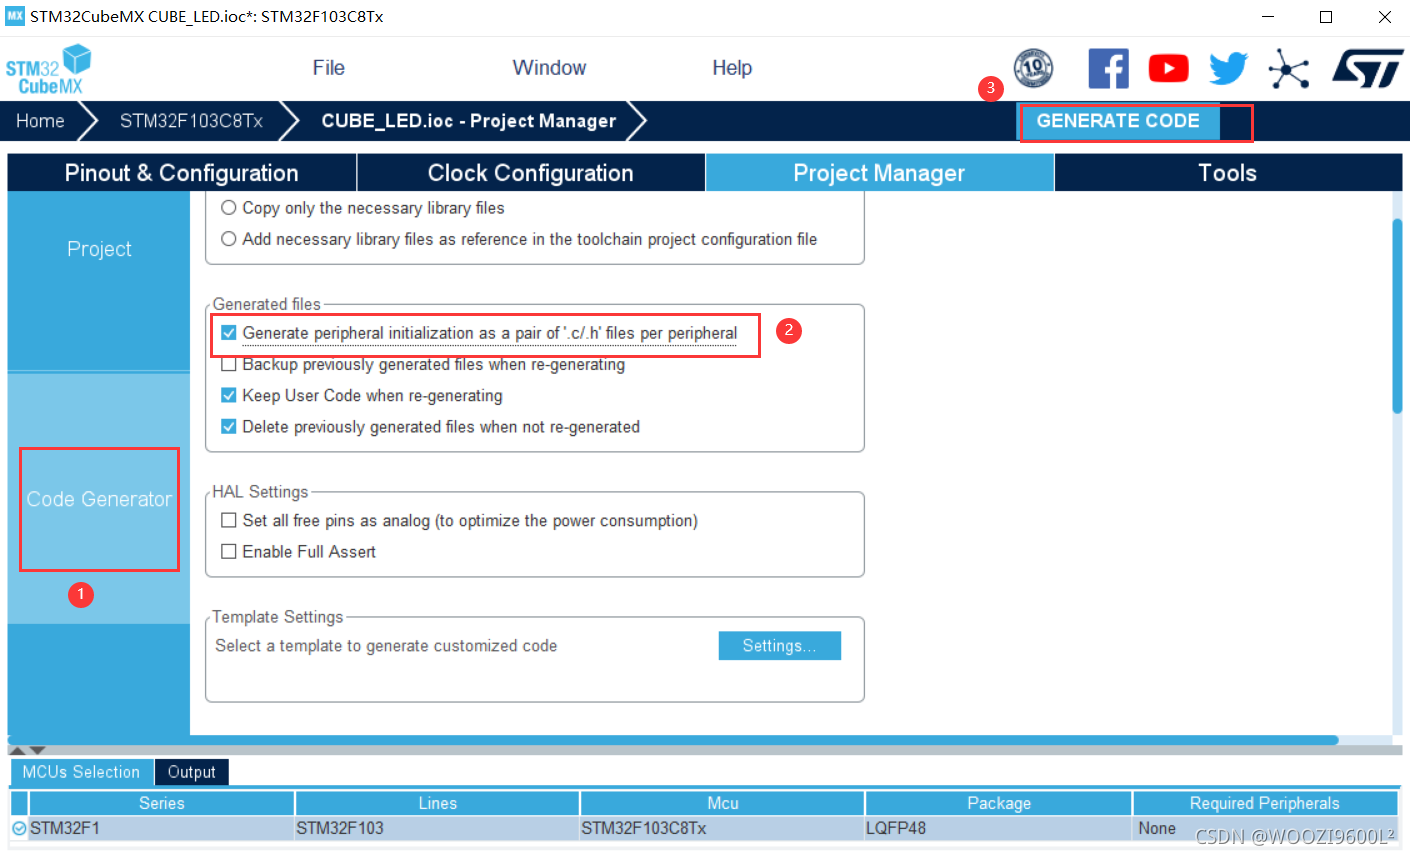Click CUBE_LED.ioc - Project Manager breadcrumb
The width and height of the screenshot is (1410, 855).
click(469, 121)
